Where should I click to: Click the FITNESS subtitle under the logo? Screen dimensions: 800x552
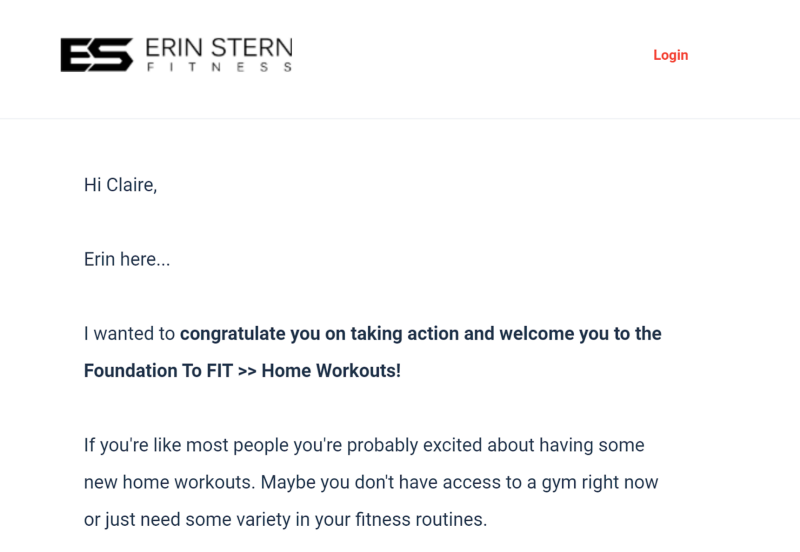click(x=219, y=67)
